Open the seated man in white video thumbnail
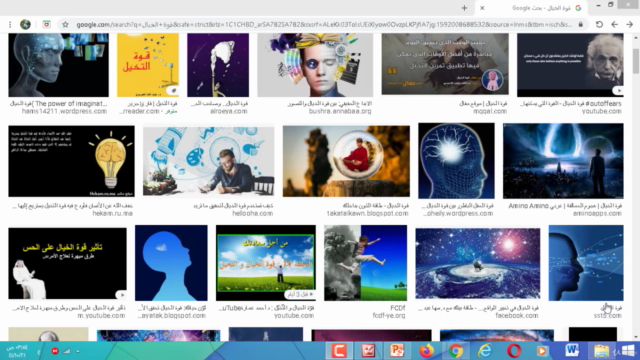Viewport: 640px width, 360px height. coord(67,263)
